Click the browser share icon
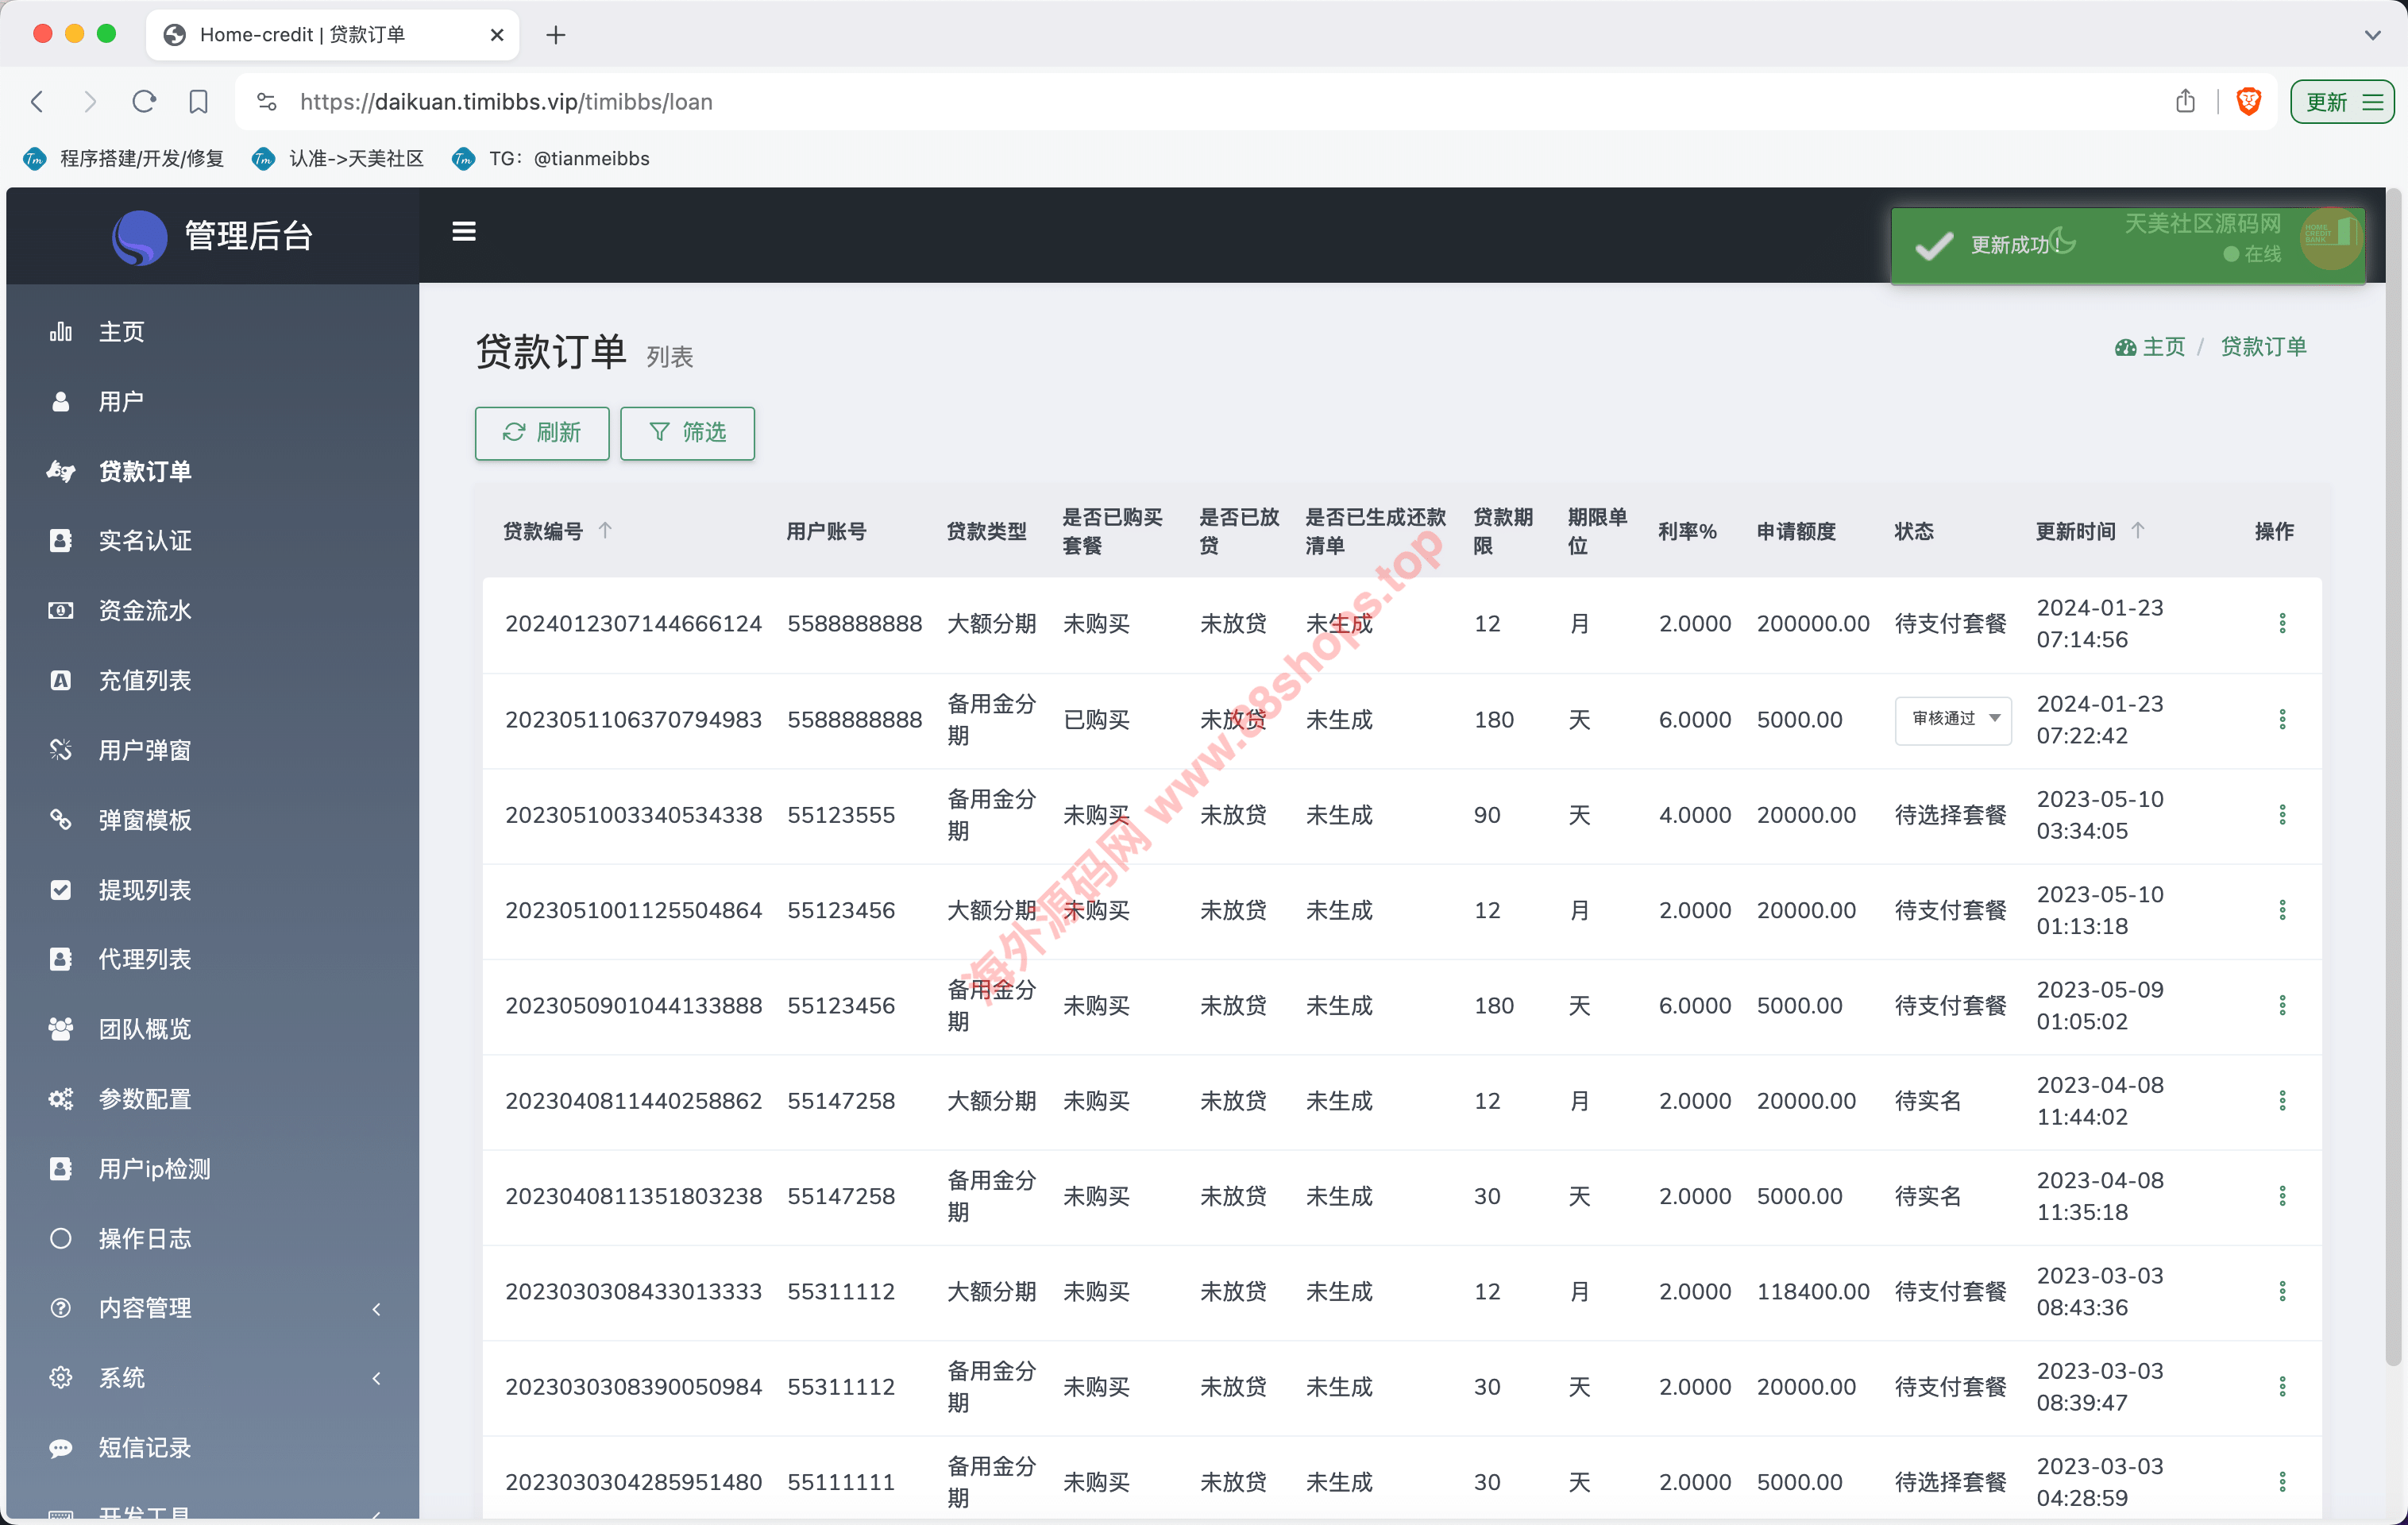Image resolution: width=2408 pixels, height=1525 pixels. (x=2185, y=101)
